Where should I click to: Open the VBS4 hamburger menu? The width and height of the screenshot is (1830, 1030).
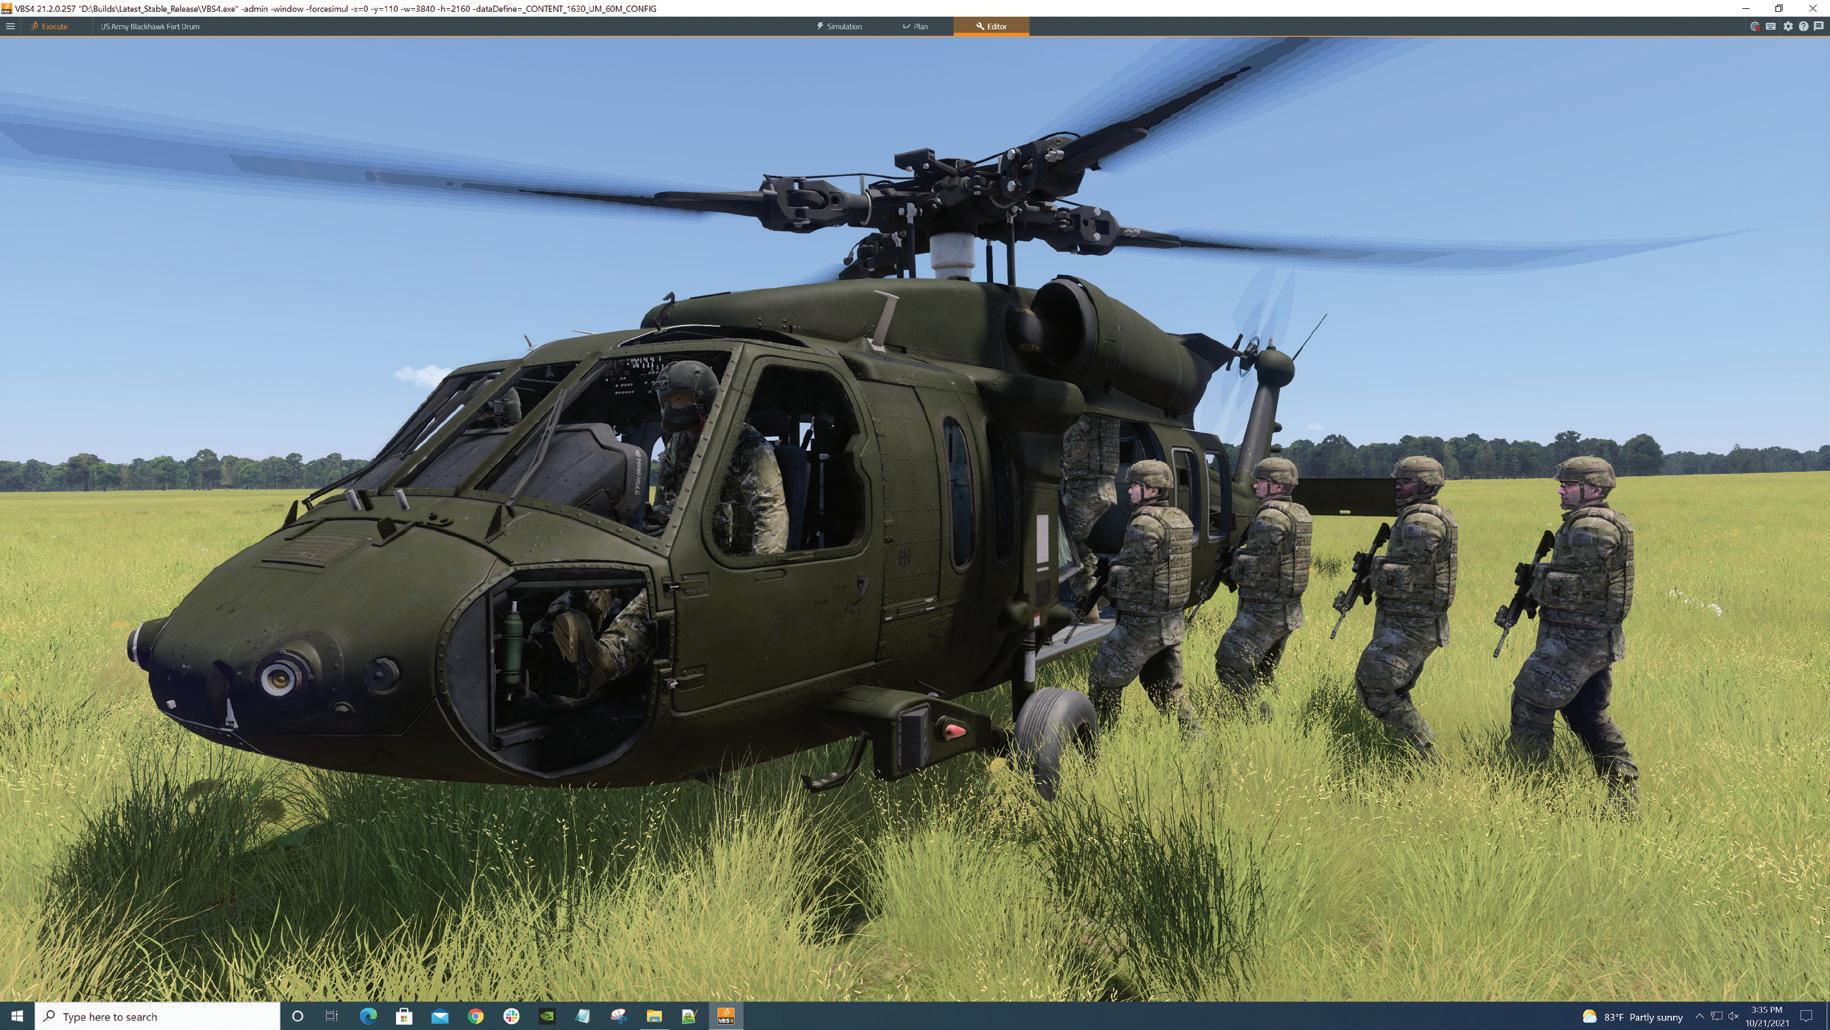coord(10,26)
